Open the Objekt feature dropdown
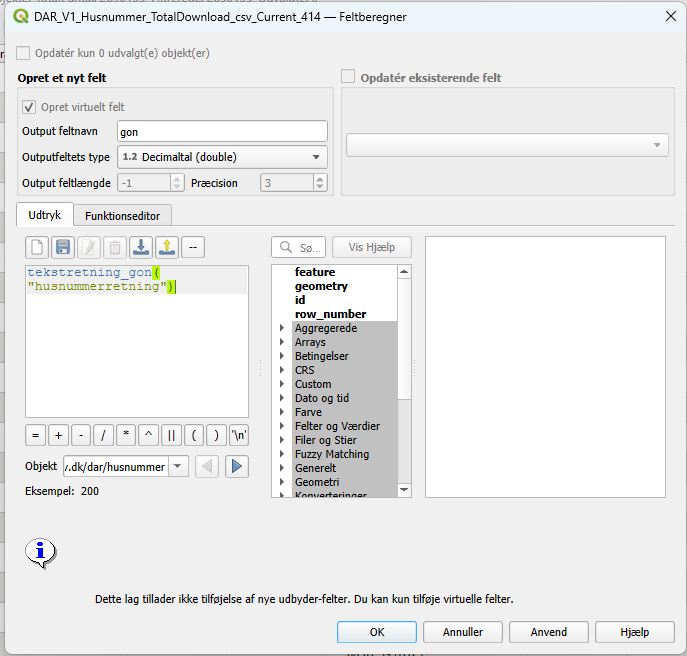The width and height of the screenshot is (687, 656). click(x=178, y=466)
